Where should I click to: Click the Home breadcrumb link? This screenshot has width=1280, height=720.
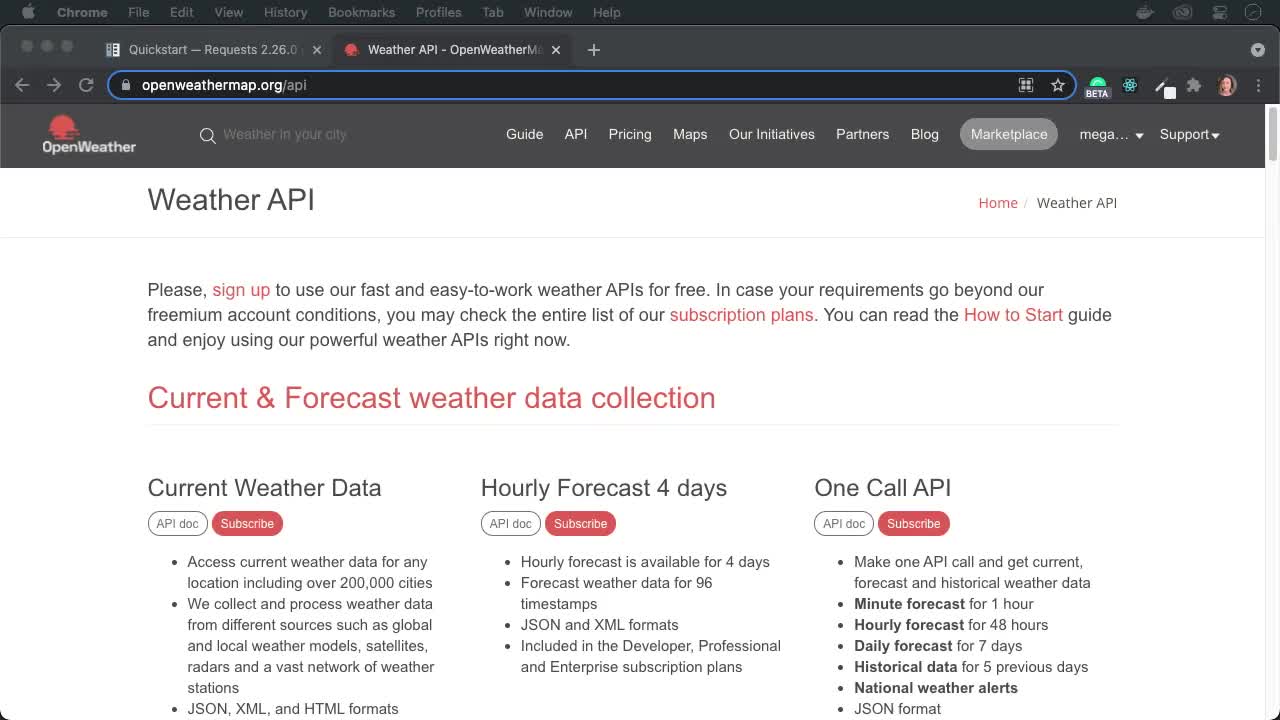998,202
